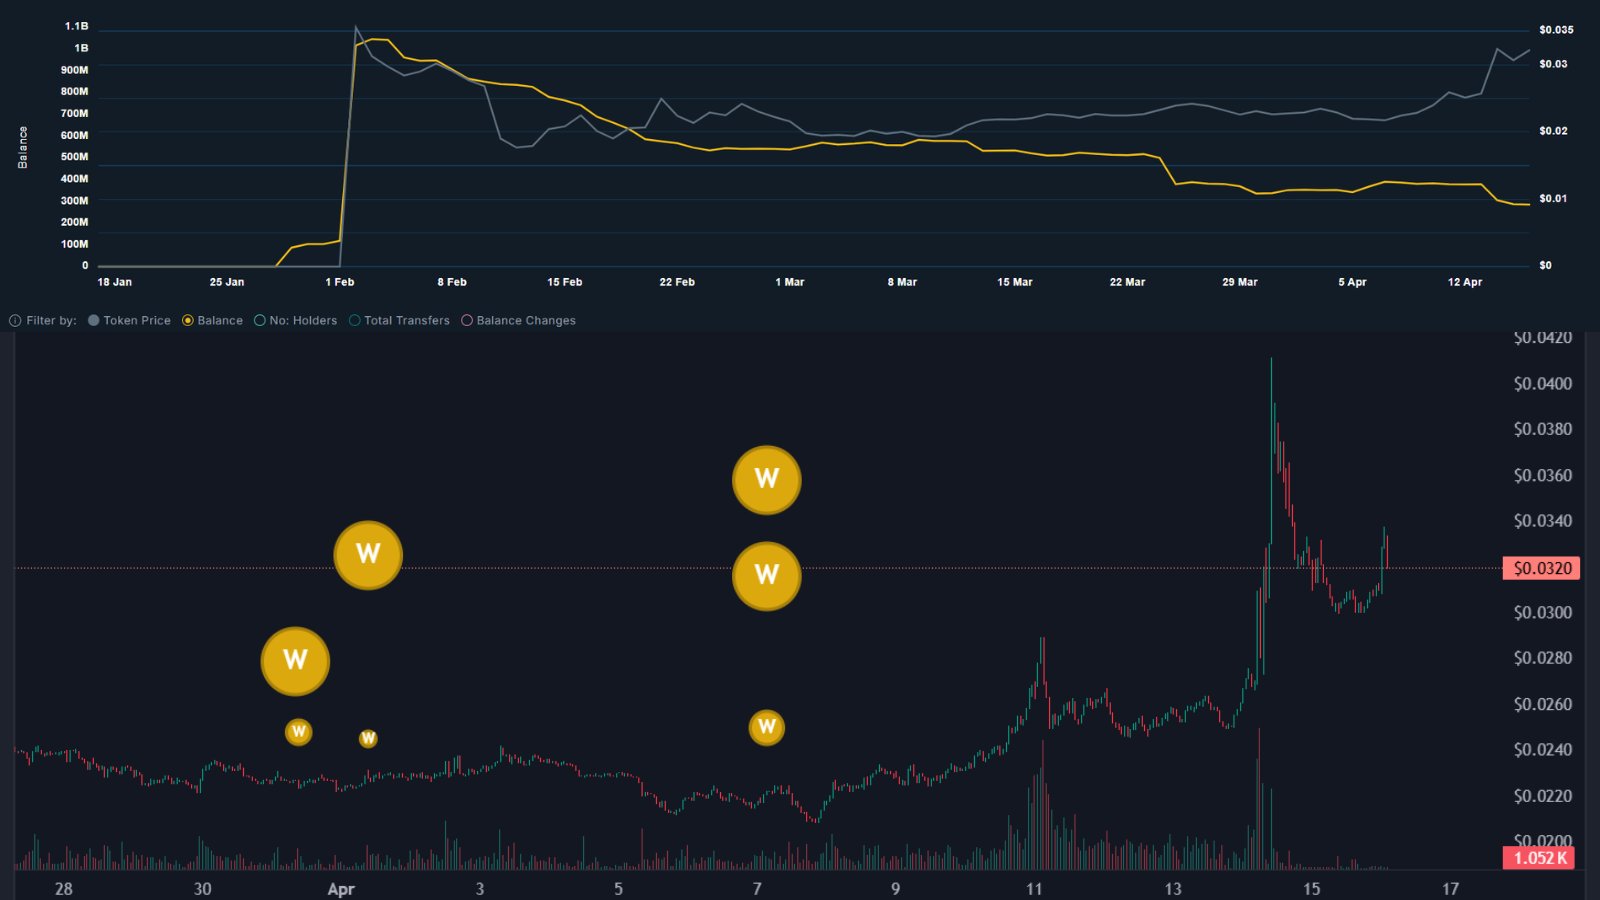Click the smallest W marker above April 7
The width and height of the screenshot is (1600, 900).
[x=767, y=727]
